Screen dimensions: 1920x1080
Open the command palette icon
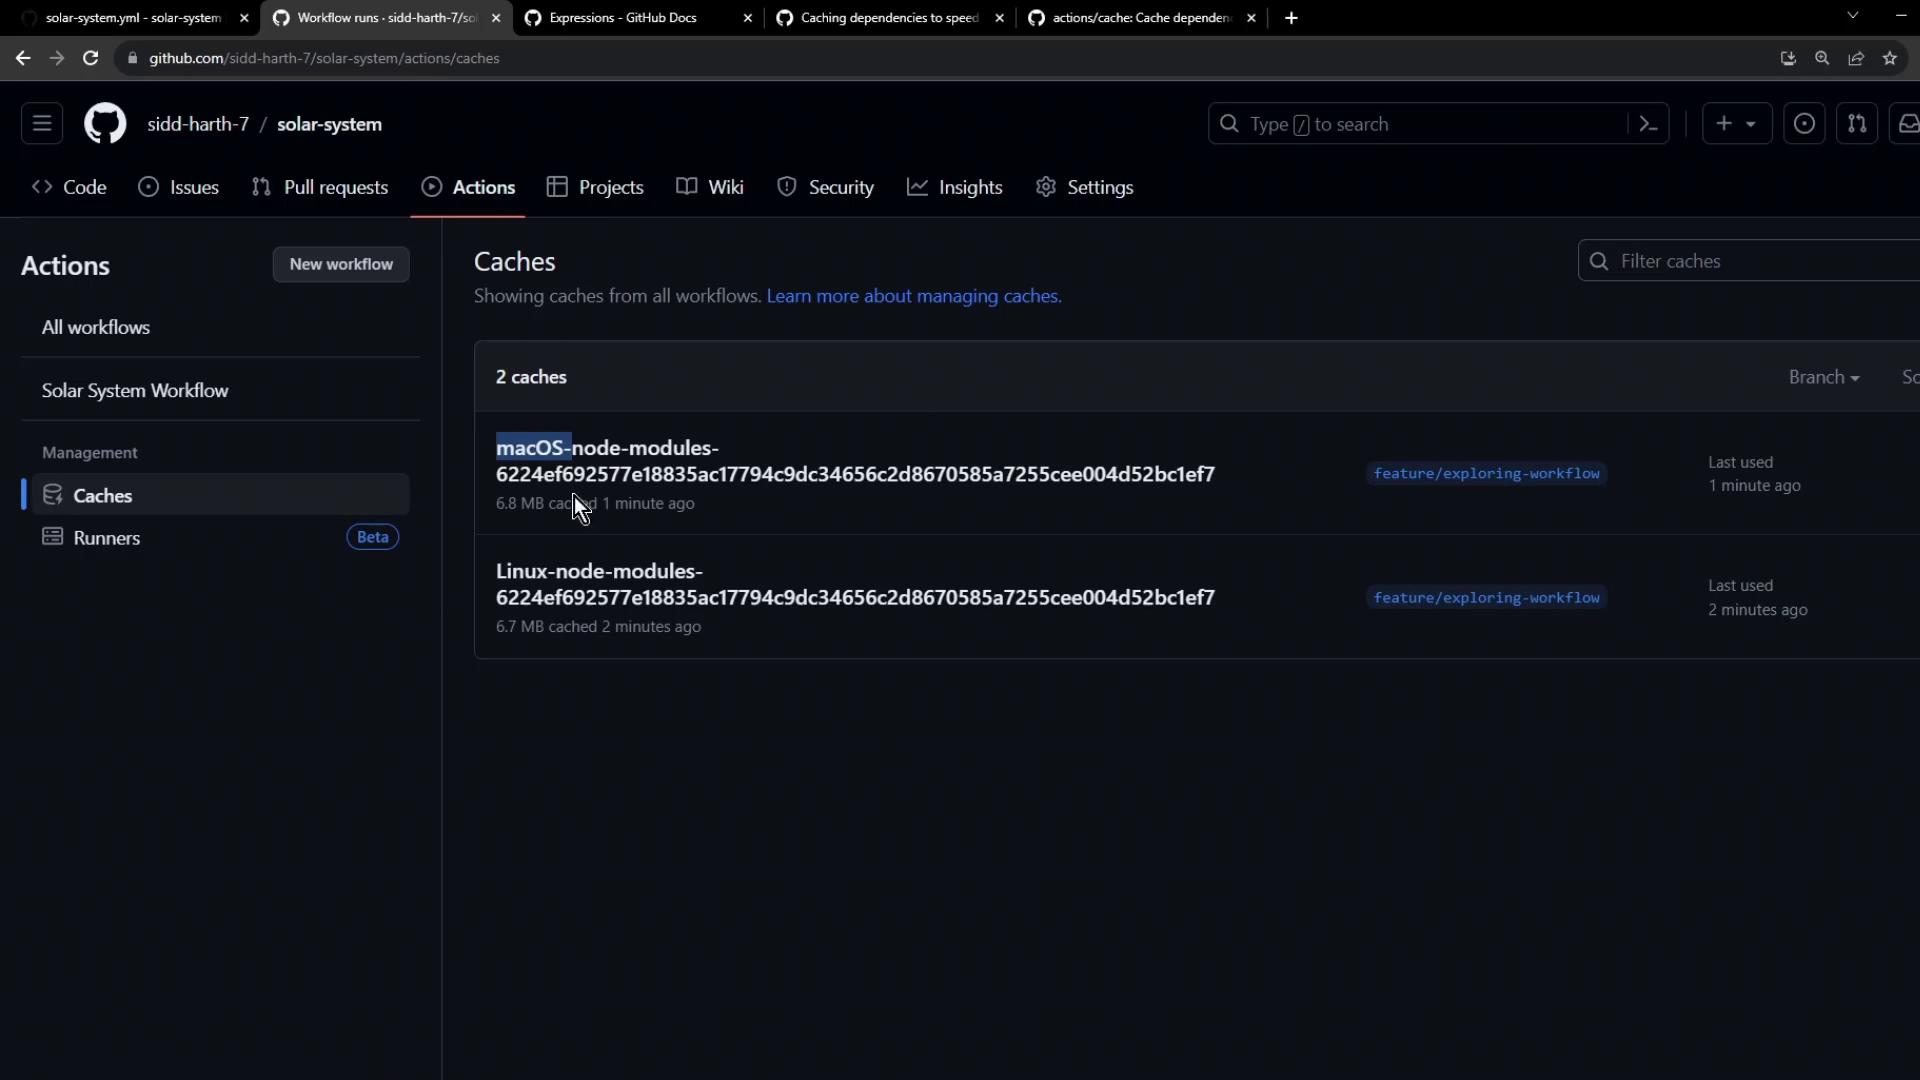[1648, 124]
